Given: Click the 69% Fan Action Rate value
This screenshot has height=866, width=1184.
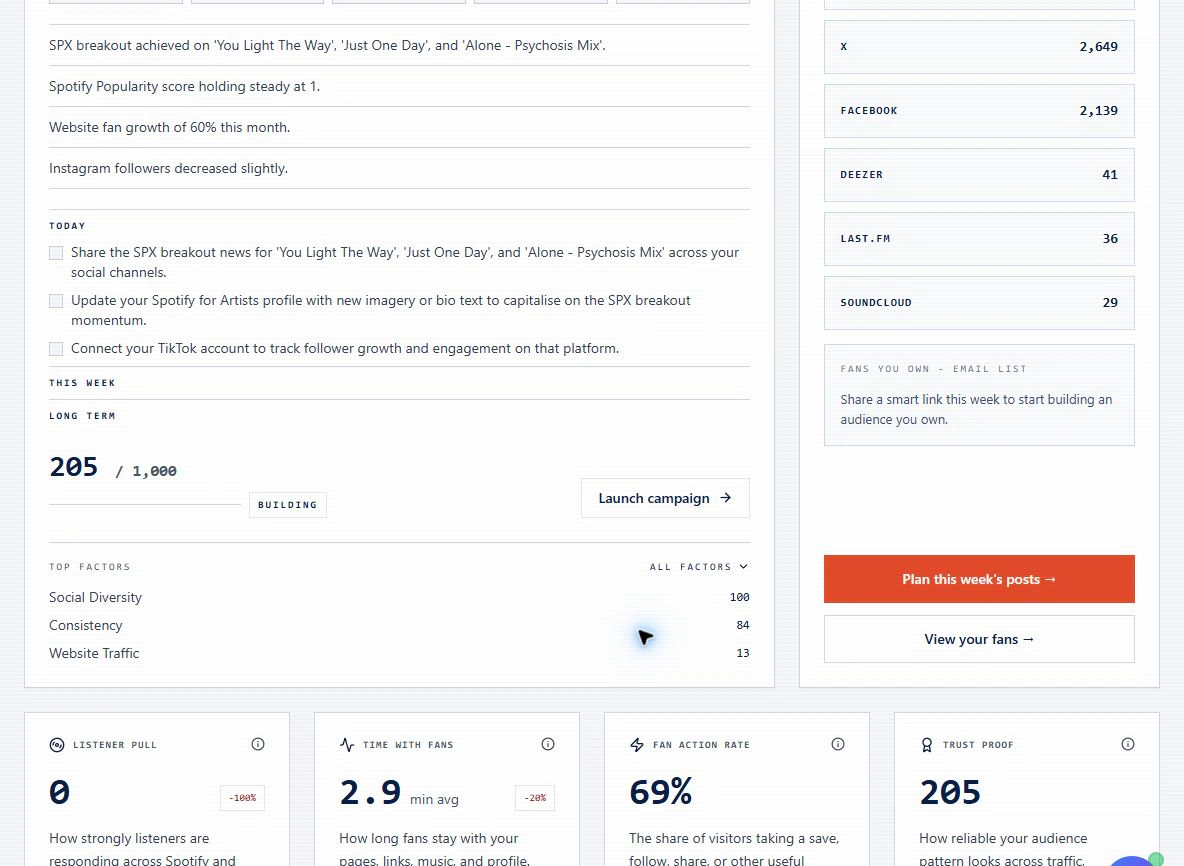Looking at the screenshot, I should click(661, 792).
